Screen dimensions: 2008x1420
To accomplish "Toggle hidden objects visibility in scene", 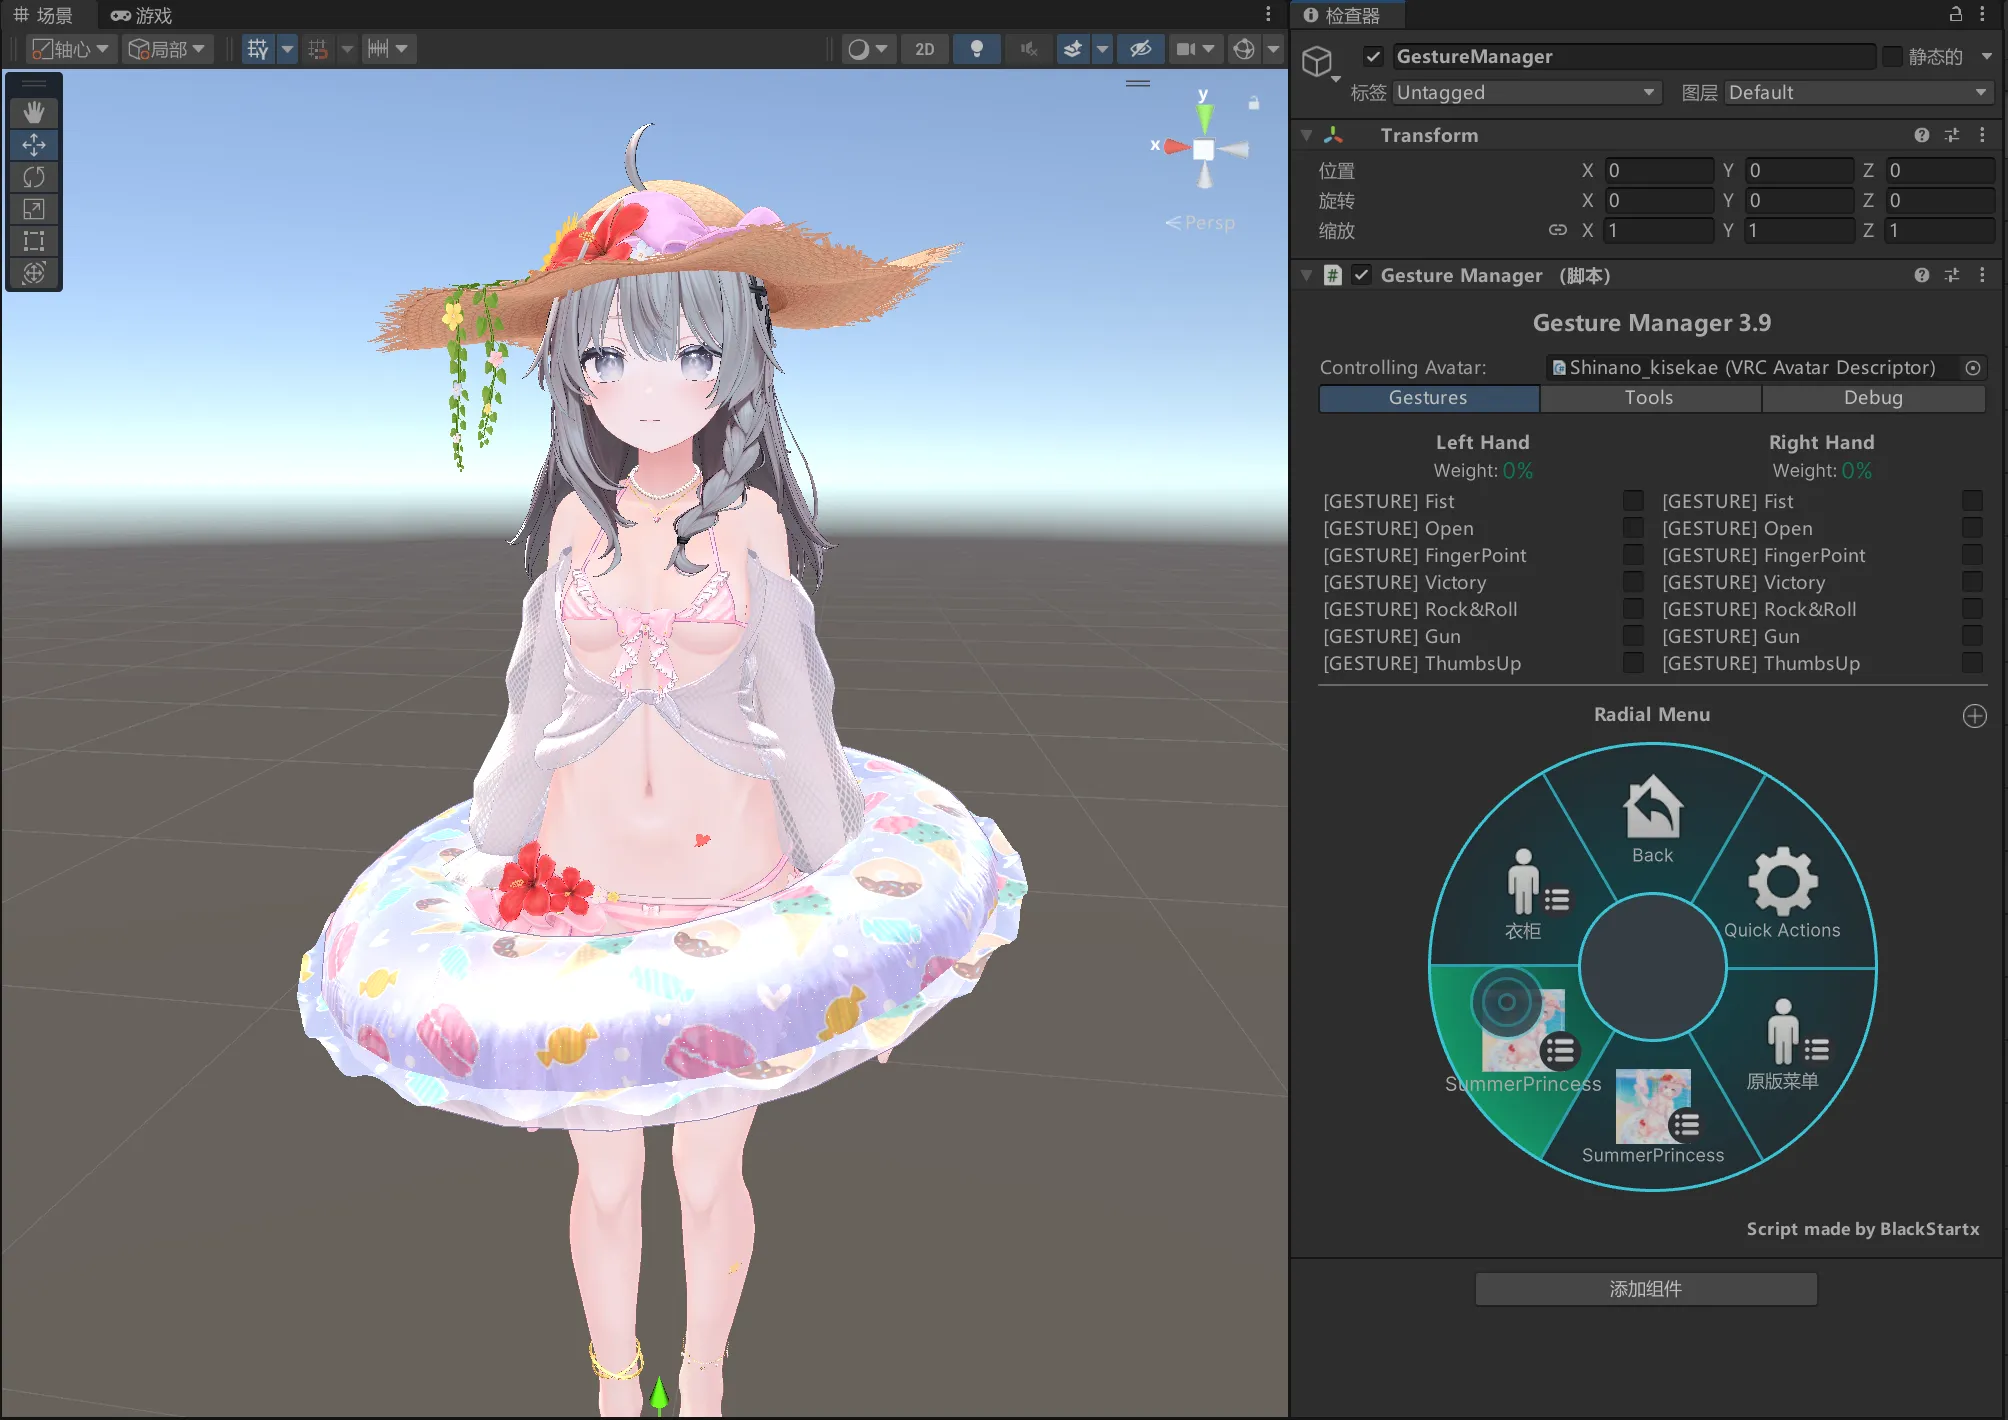I will (x=1141, y=49).
